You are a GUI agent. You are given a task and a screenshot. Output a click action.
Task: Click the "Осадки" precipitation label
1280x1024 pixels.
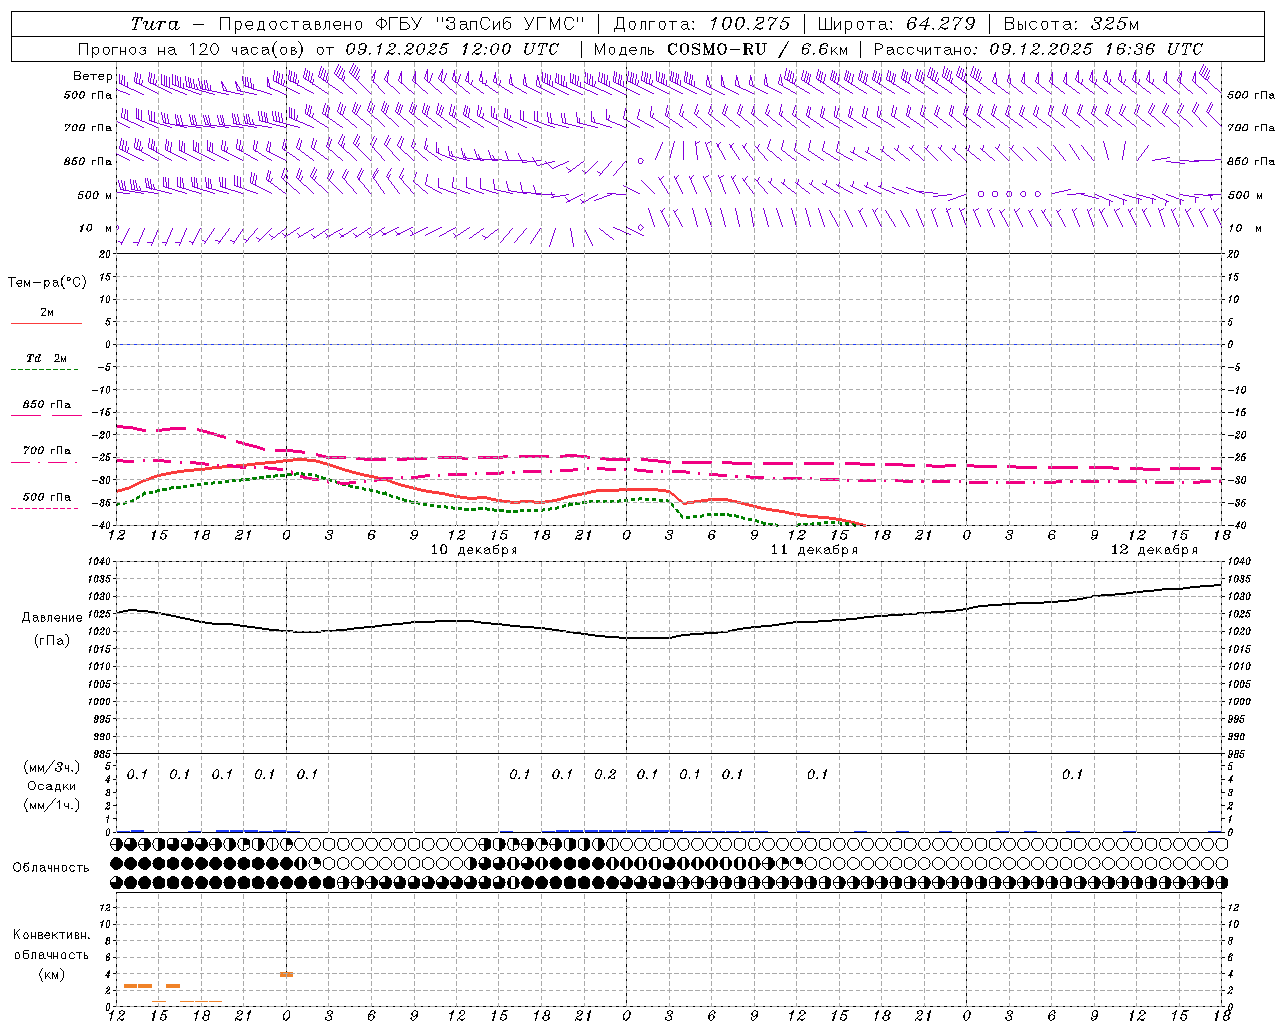tap(51, 786)
